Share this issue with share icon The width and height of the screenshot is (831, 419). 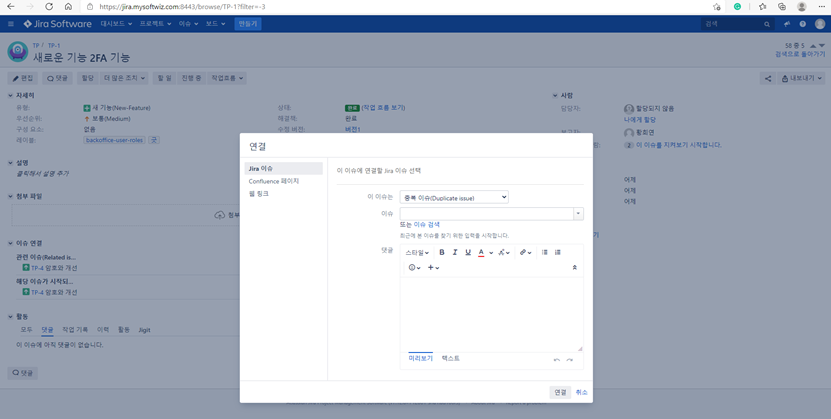tap(768, 78)
